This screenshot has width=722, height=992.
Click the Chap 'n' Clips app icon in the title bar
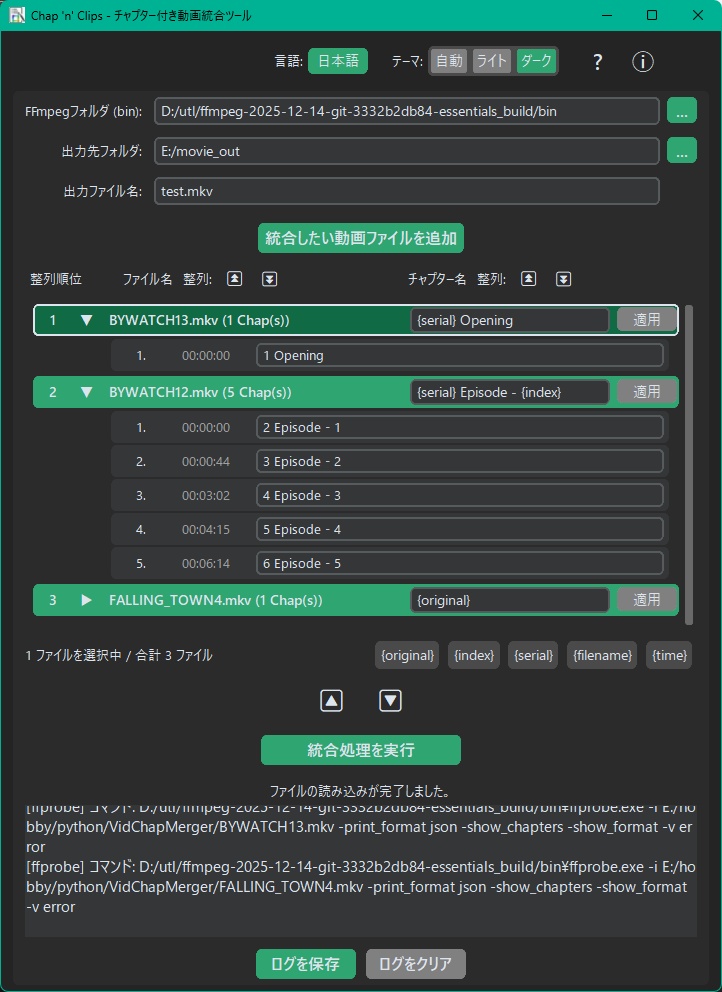tap(17, 15)
